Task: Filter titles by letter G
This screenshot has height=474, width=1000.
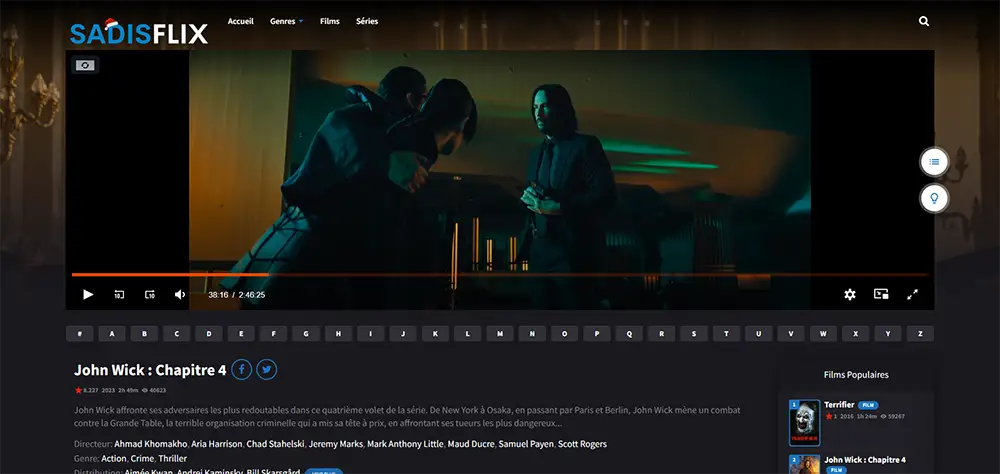Action: tap(306, 334)
